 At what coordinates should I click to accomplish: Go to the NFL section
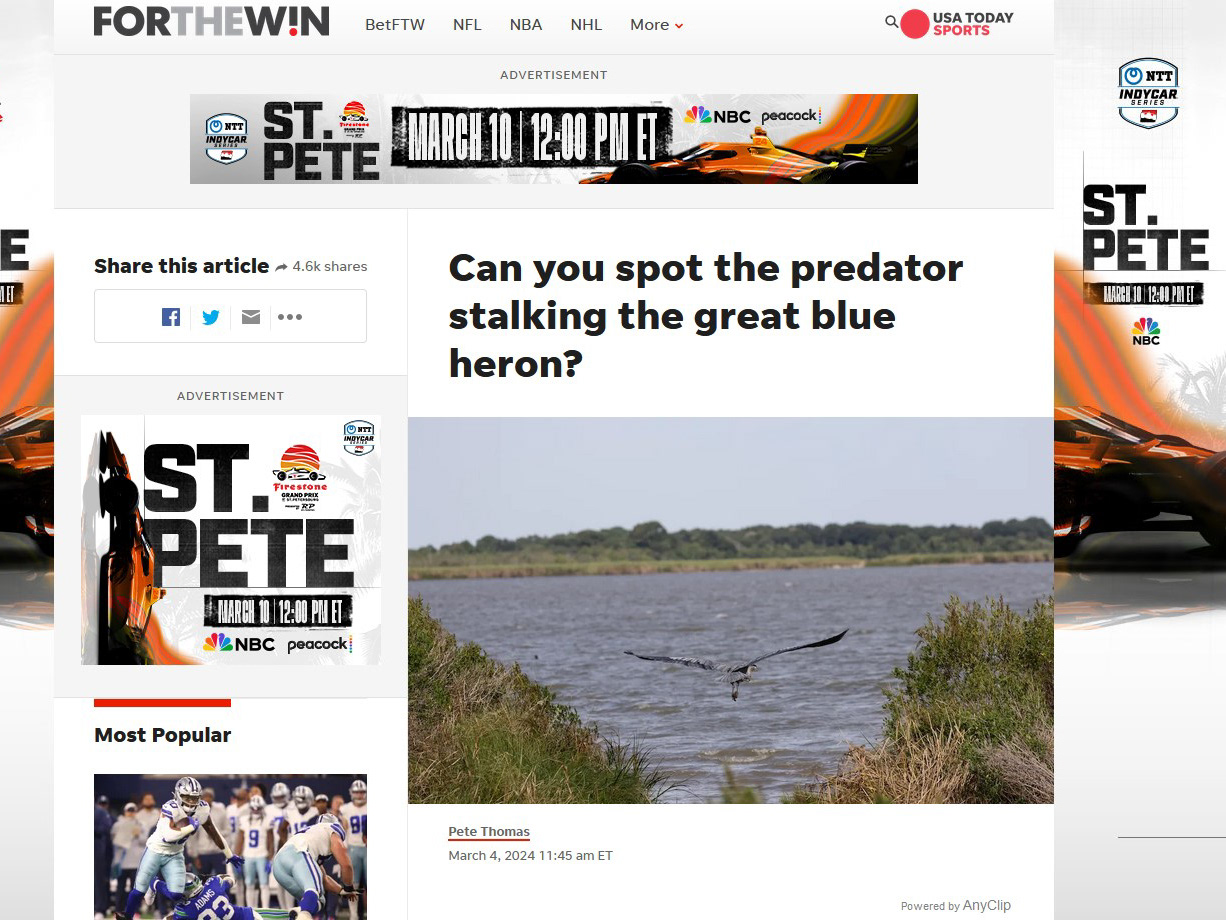(x=467, y=25)
